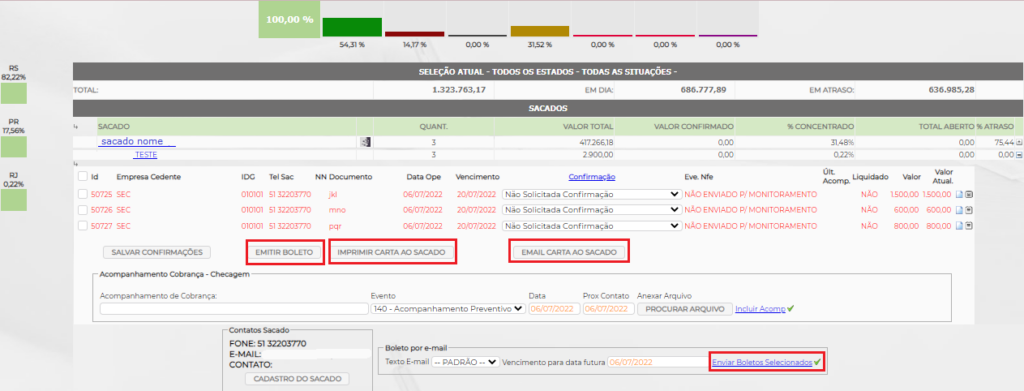1024x391 pixels.
Task: Click the 75,44 atraso value
Action: 1003,142
